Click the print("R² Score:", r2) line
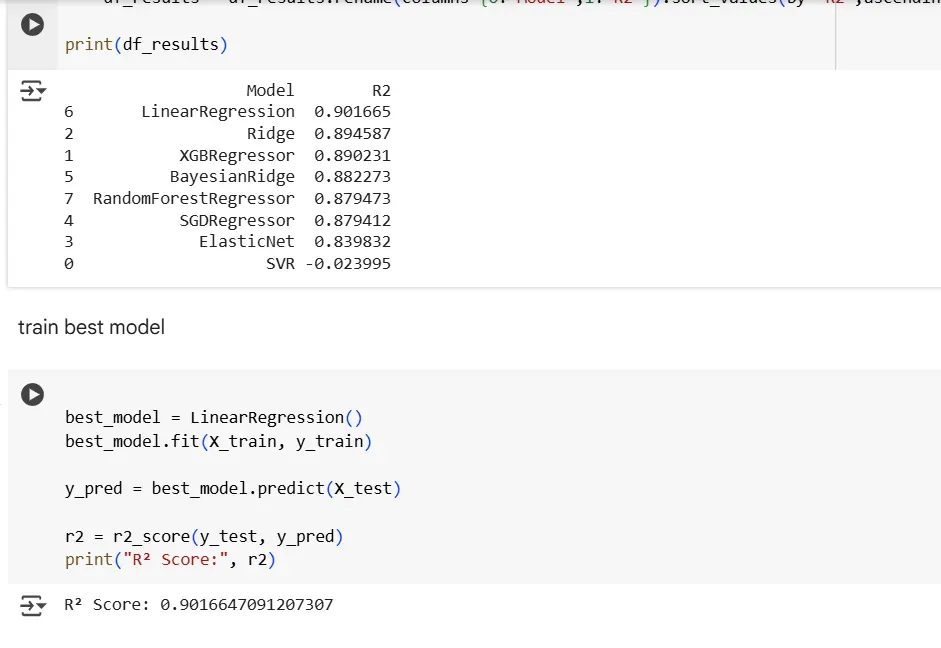Image resolution: width=941 pixels, height=648 pixels. tap(170, 560)
